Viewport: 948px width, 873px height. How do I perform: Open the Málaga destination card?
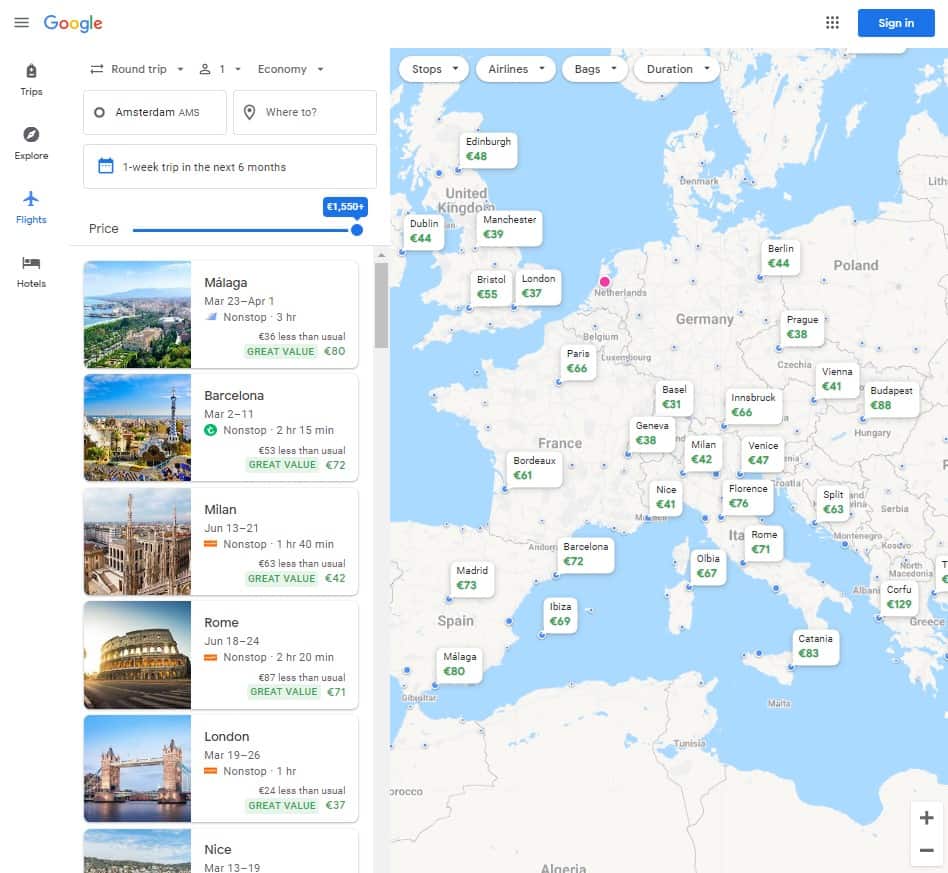pos(221,314)
